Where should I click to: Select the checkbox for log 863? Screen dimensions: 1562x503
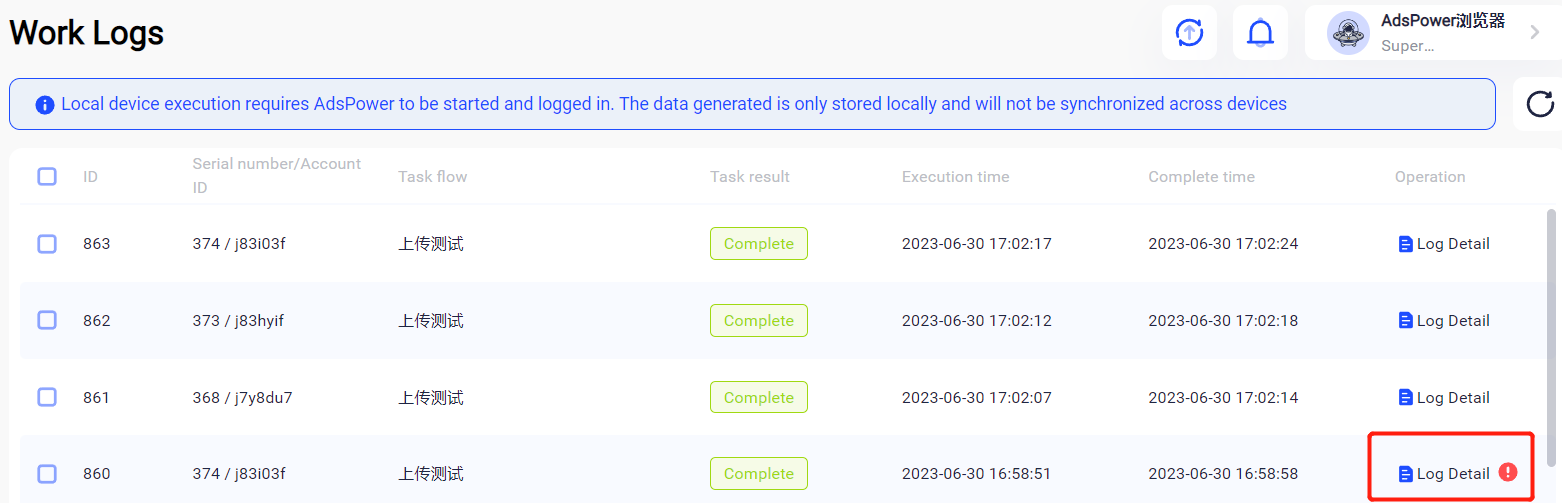click(47, 244)
